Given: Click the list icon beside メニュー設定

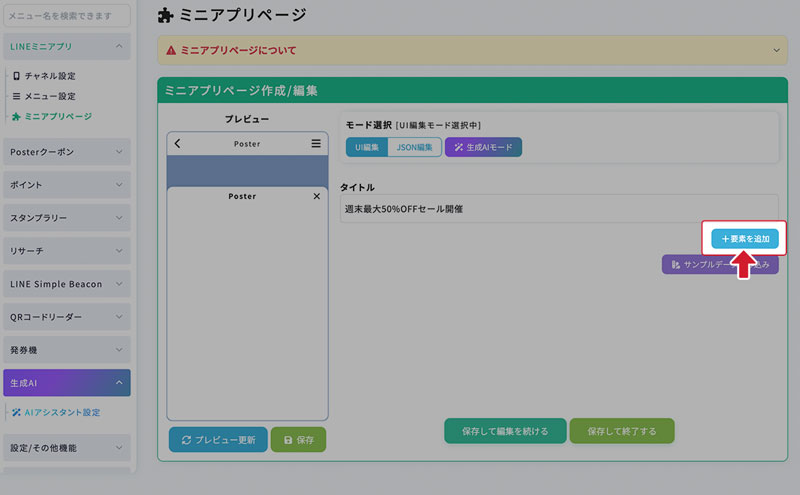Looking at the screenshot, I should coord(16,96).
